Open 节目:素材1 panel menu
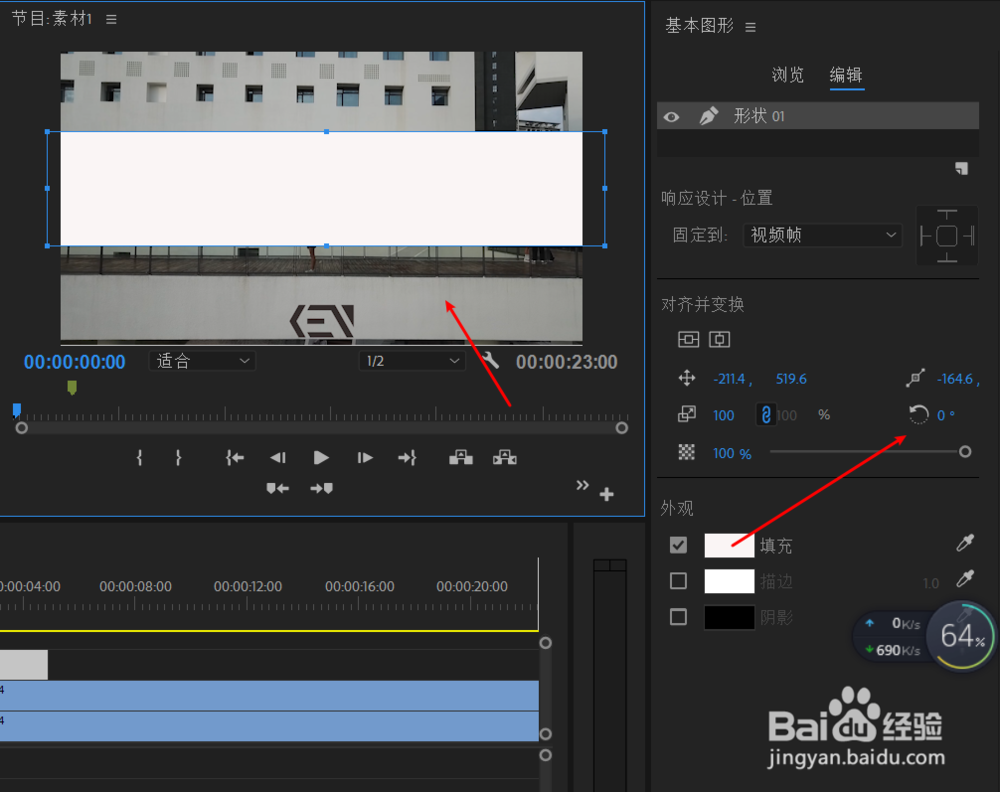The image size is (1000, 792). (112, 20)
